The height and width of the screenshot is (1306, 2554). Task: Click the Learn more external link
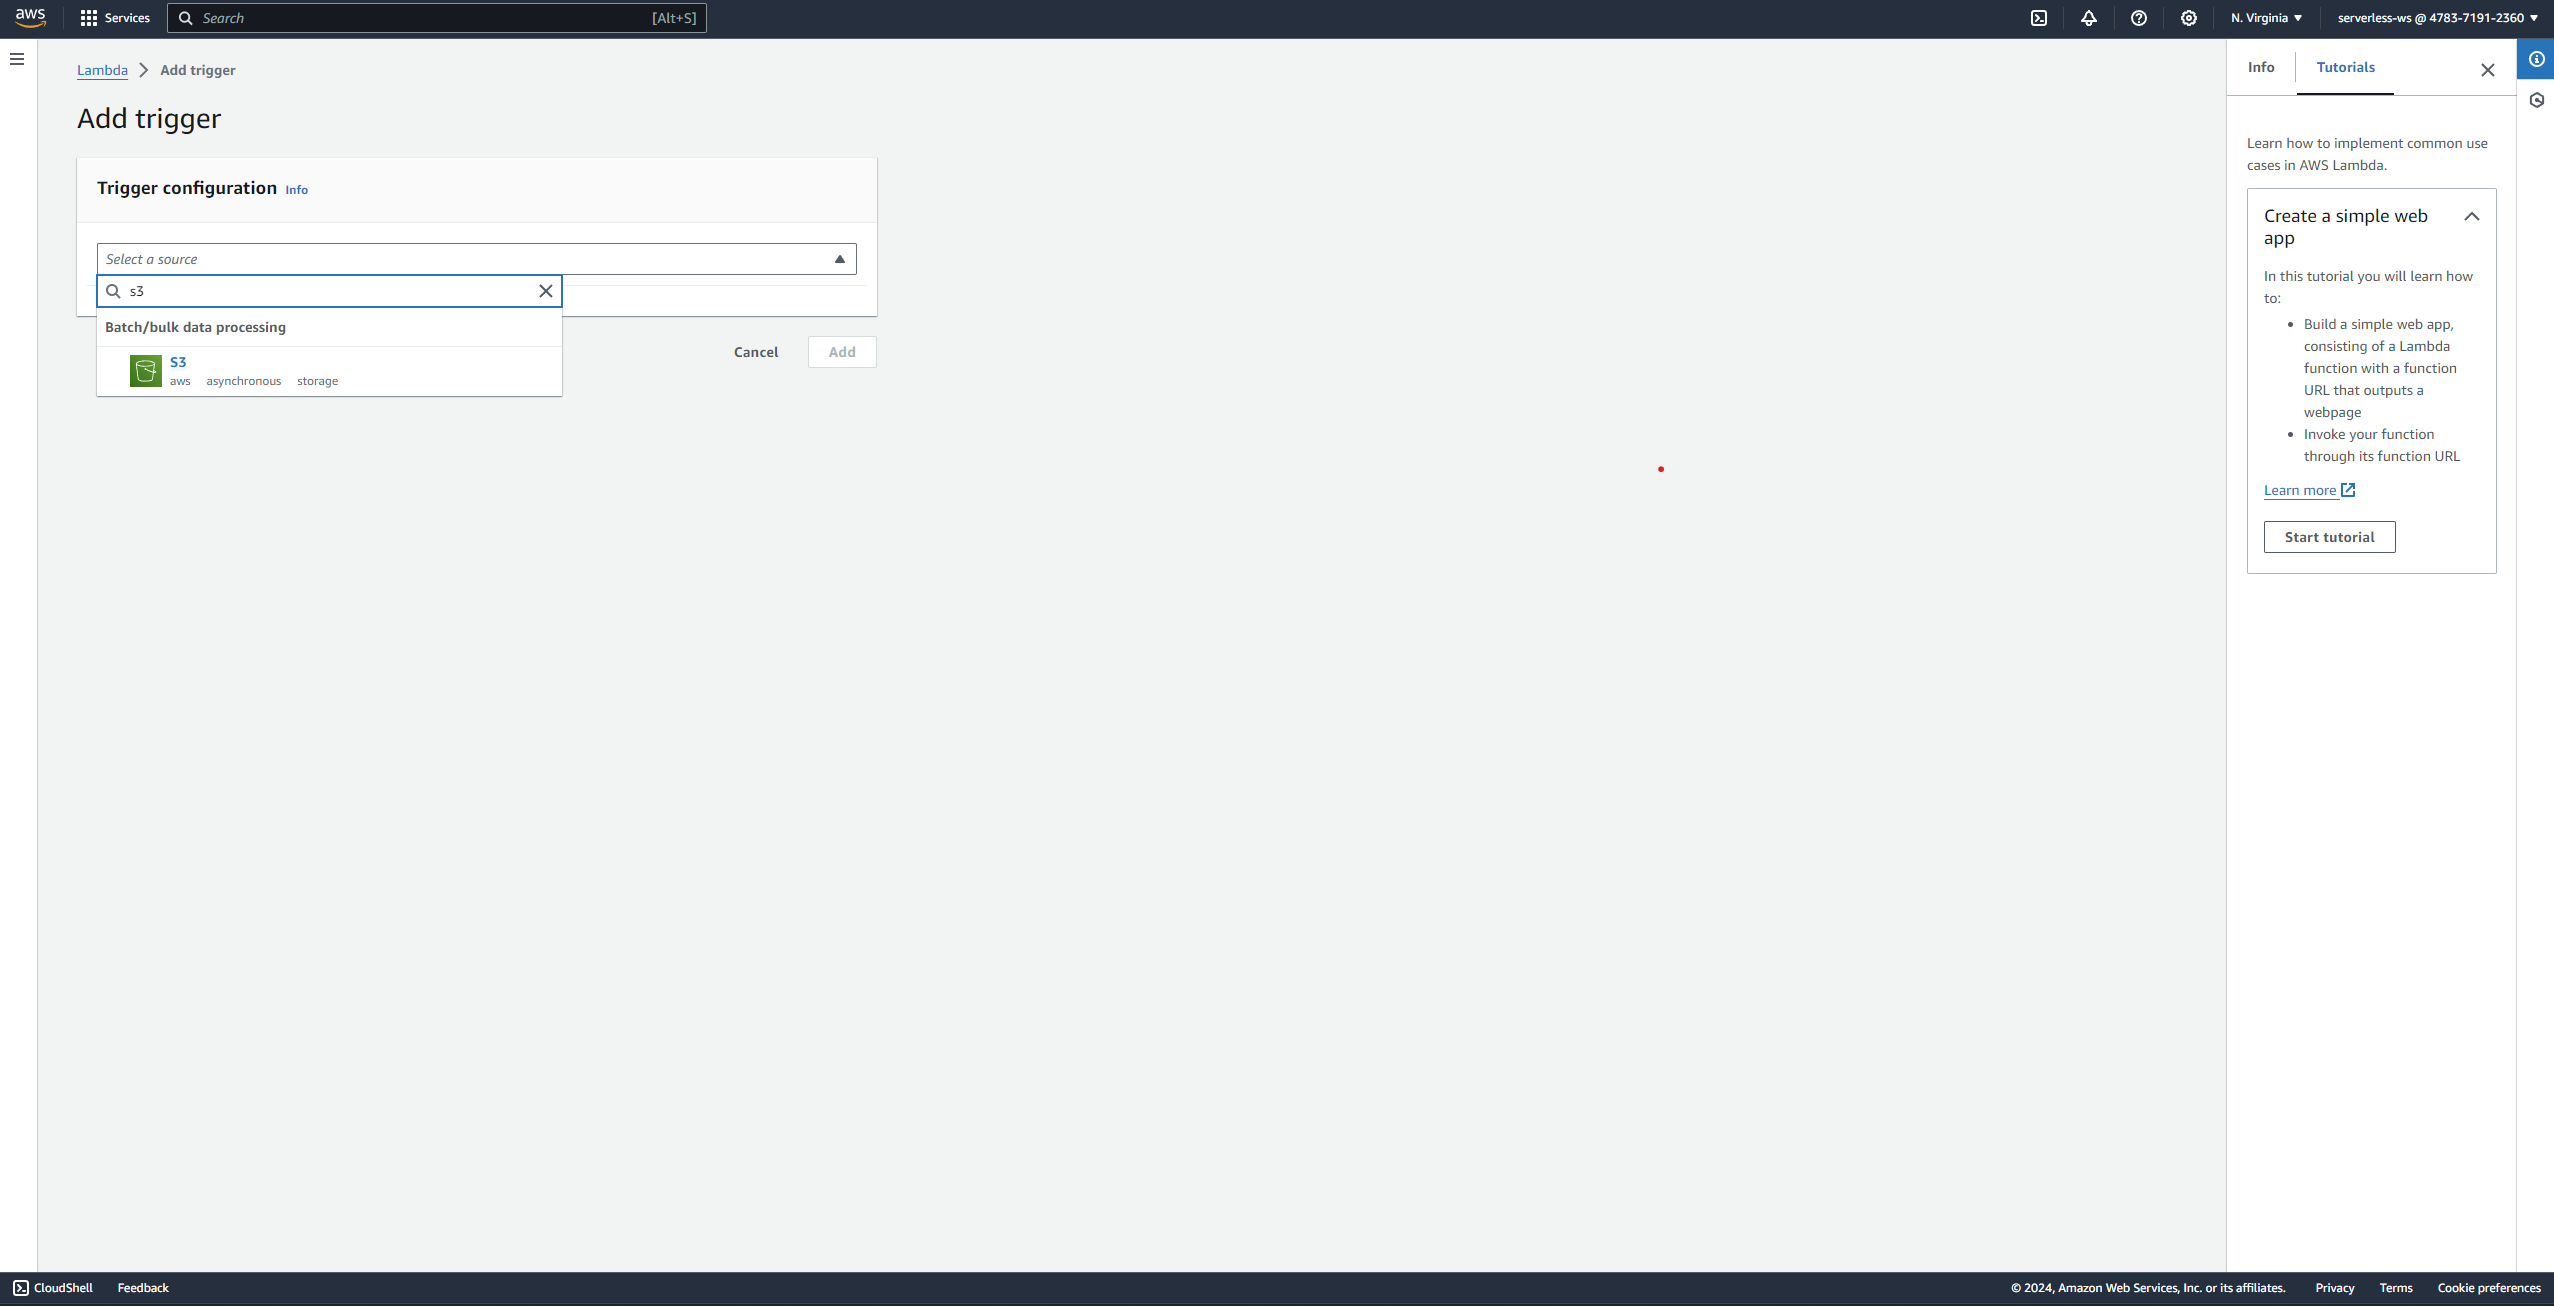(x=2309, y=490)
